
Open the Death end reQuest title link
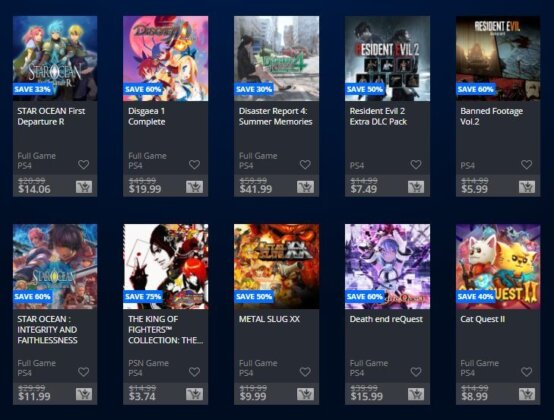coord(386,319)
